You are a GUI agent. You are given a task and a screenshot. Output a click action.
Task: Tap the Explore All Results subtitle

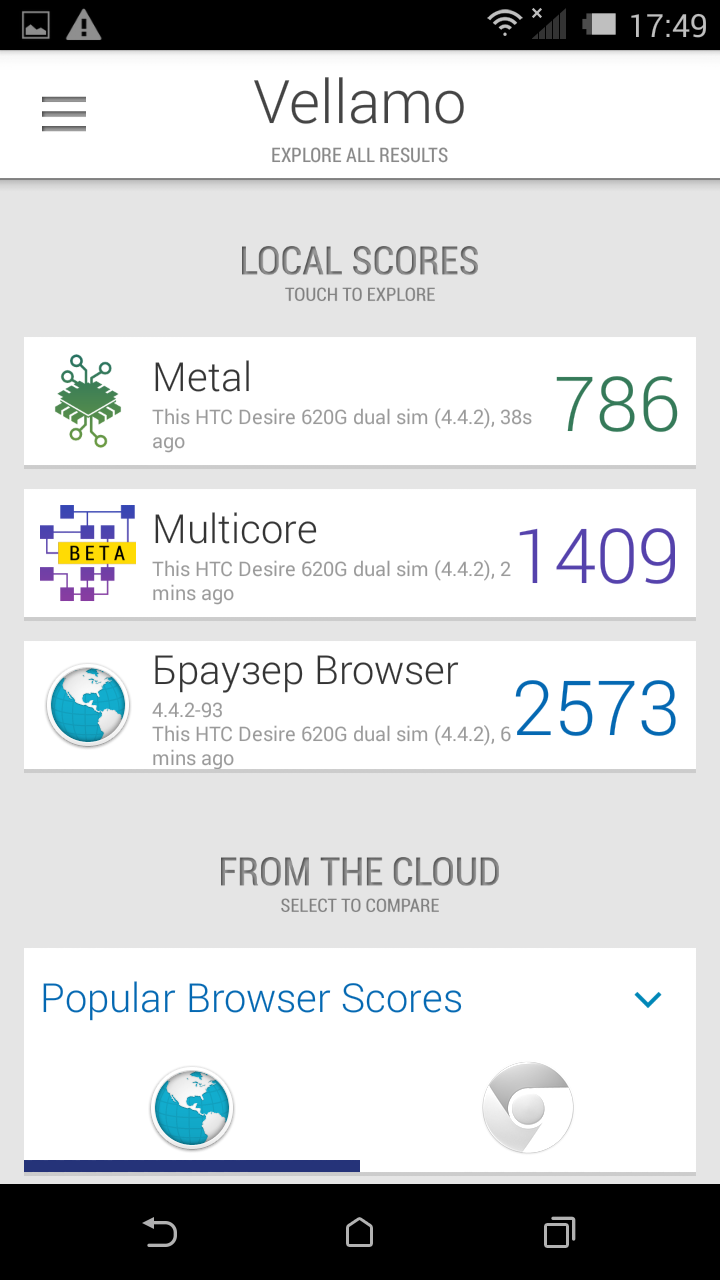coord(360,155)
